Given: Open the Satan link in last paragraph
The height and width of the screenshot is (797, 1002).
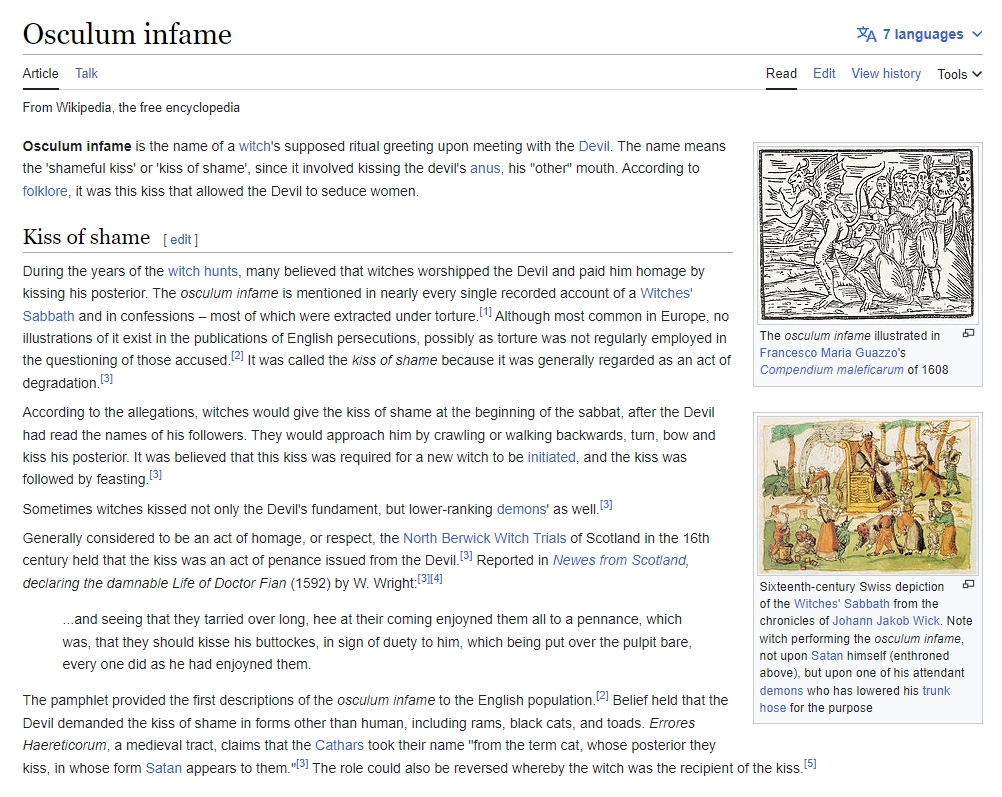Looking at the screenshot, I should click(164, 768).
